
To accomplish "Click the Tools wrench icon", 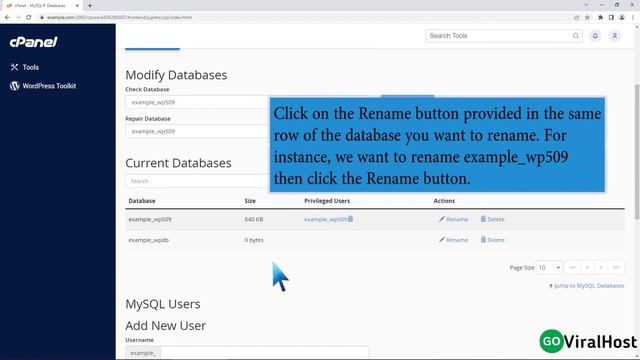I will 14,67.
